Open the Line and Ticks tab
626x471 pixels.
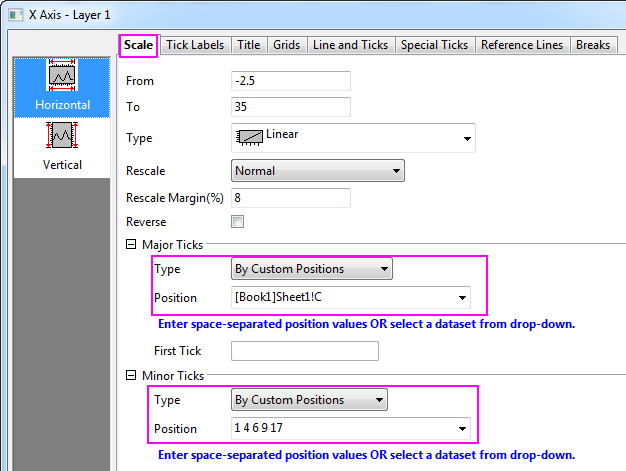point(350,45)
